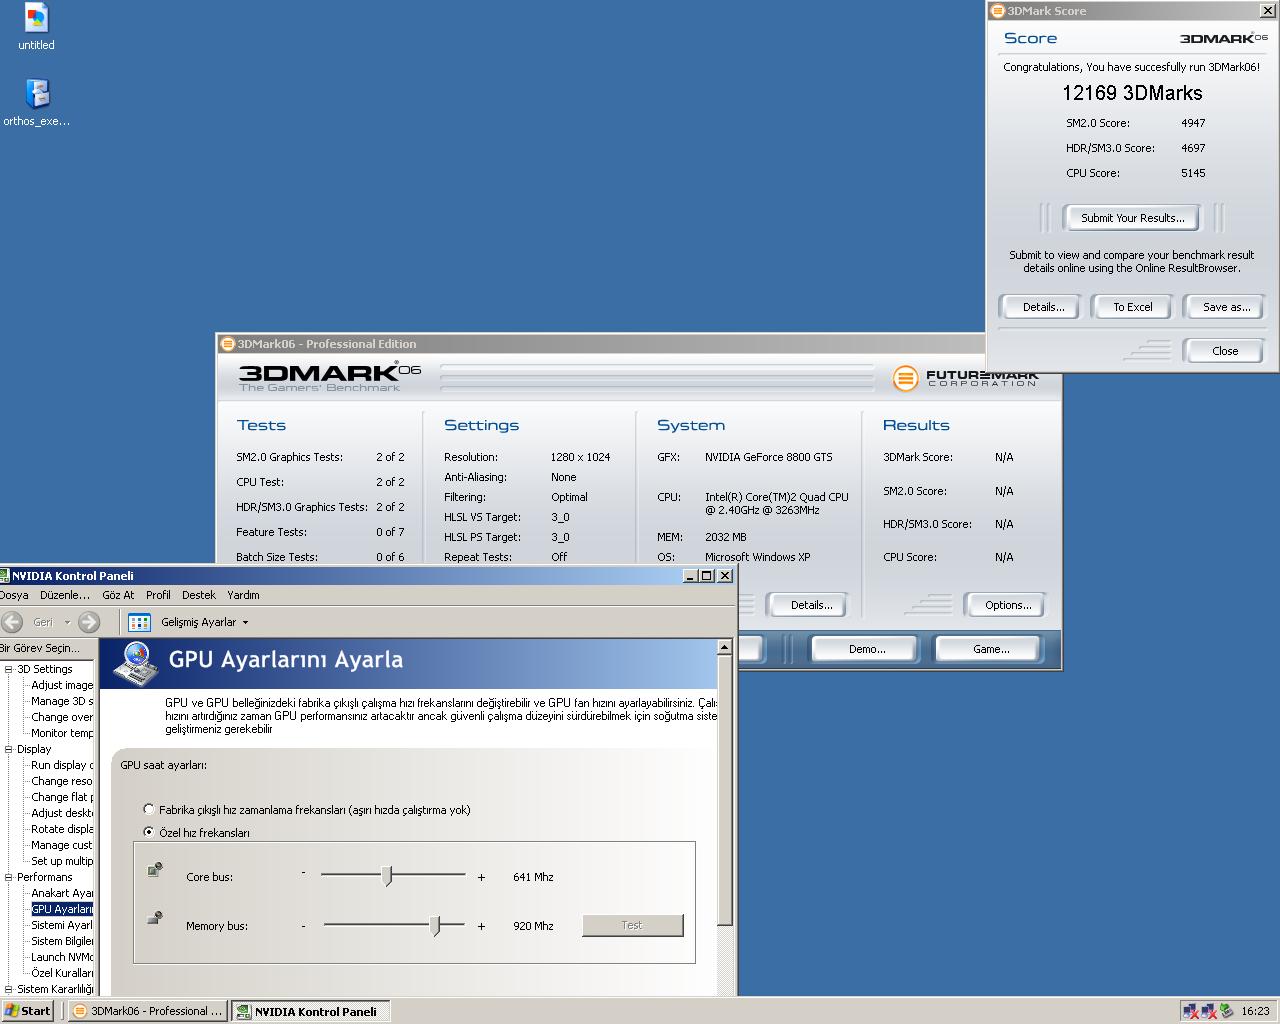Click the Core bus chip icon
The image size is (1280, 1024).
tap(155, 869)
